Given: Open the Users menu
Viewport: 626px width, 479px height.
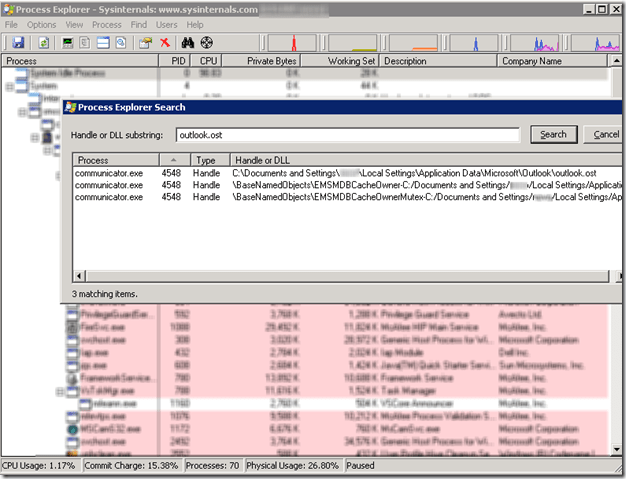Looking at the screenshot, I should tap(166, 24).
